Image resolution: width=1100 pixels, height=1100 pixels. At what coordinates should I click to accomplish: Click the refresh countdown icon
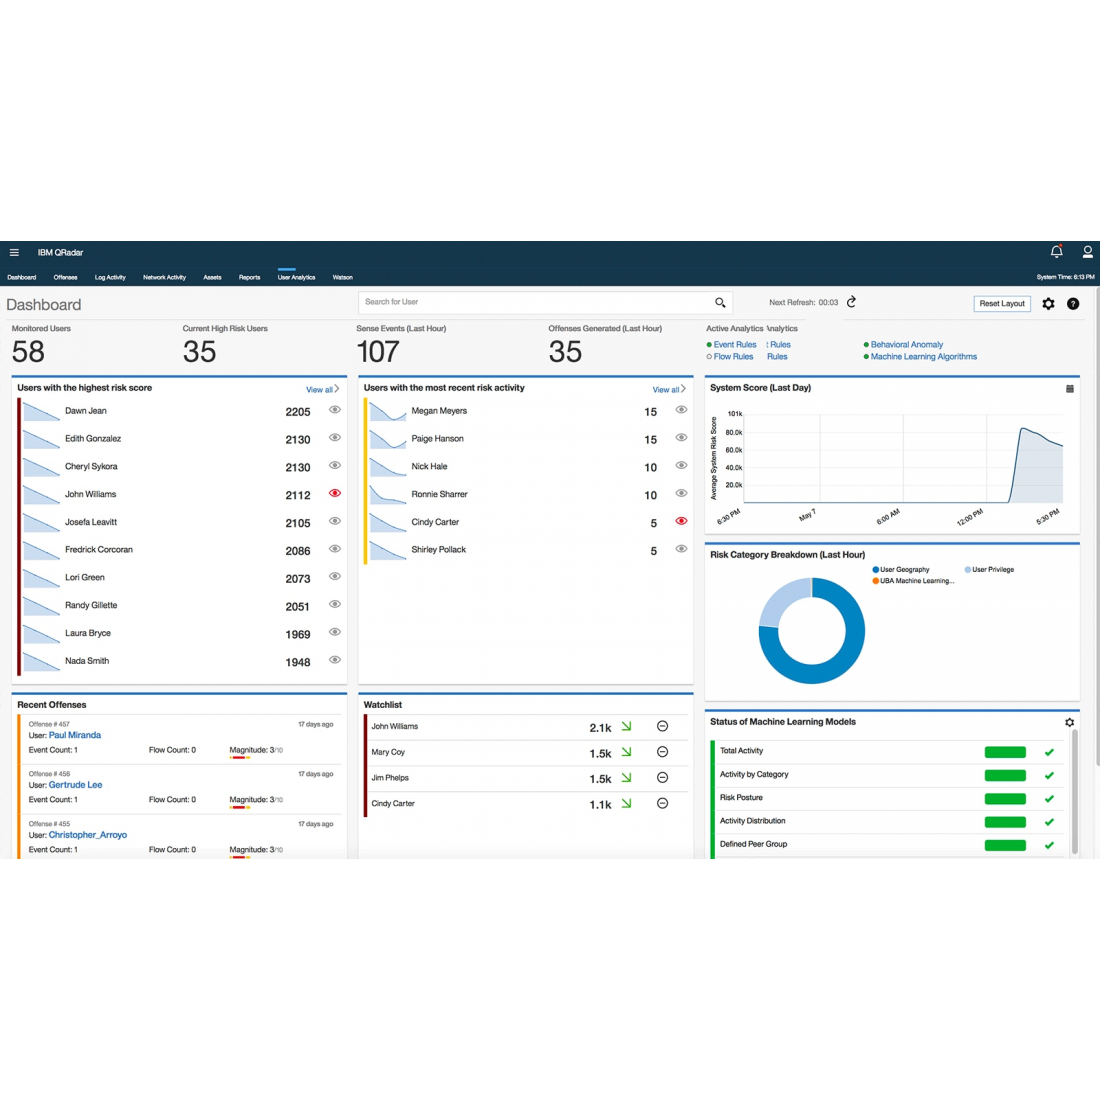click(x=851, y=302)
